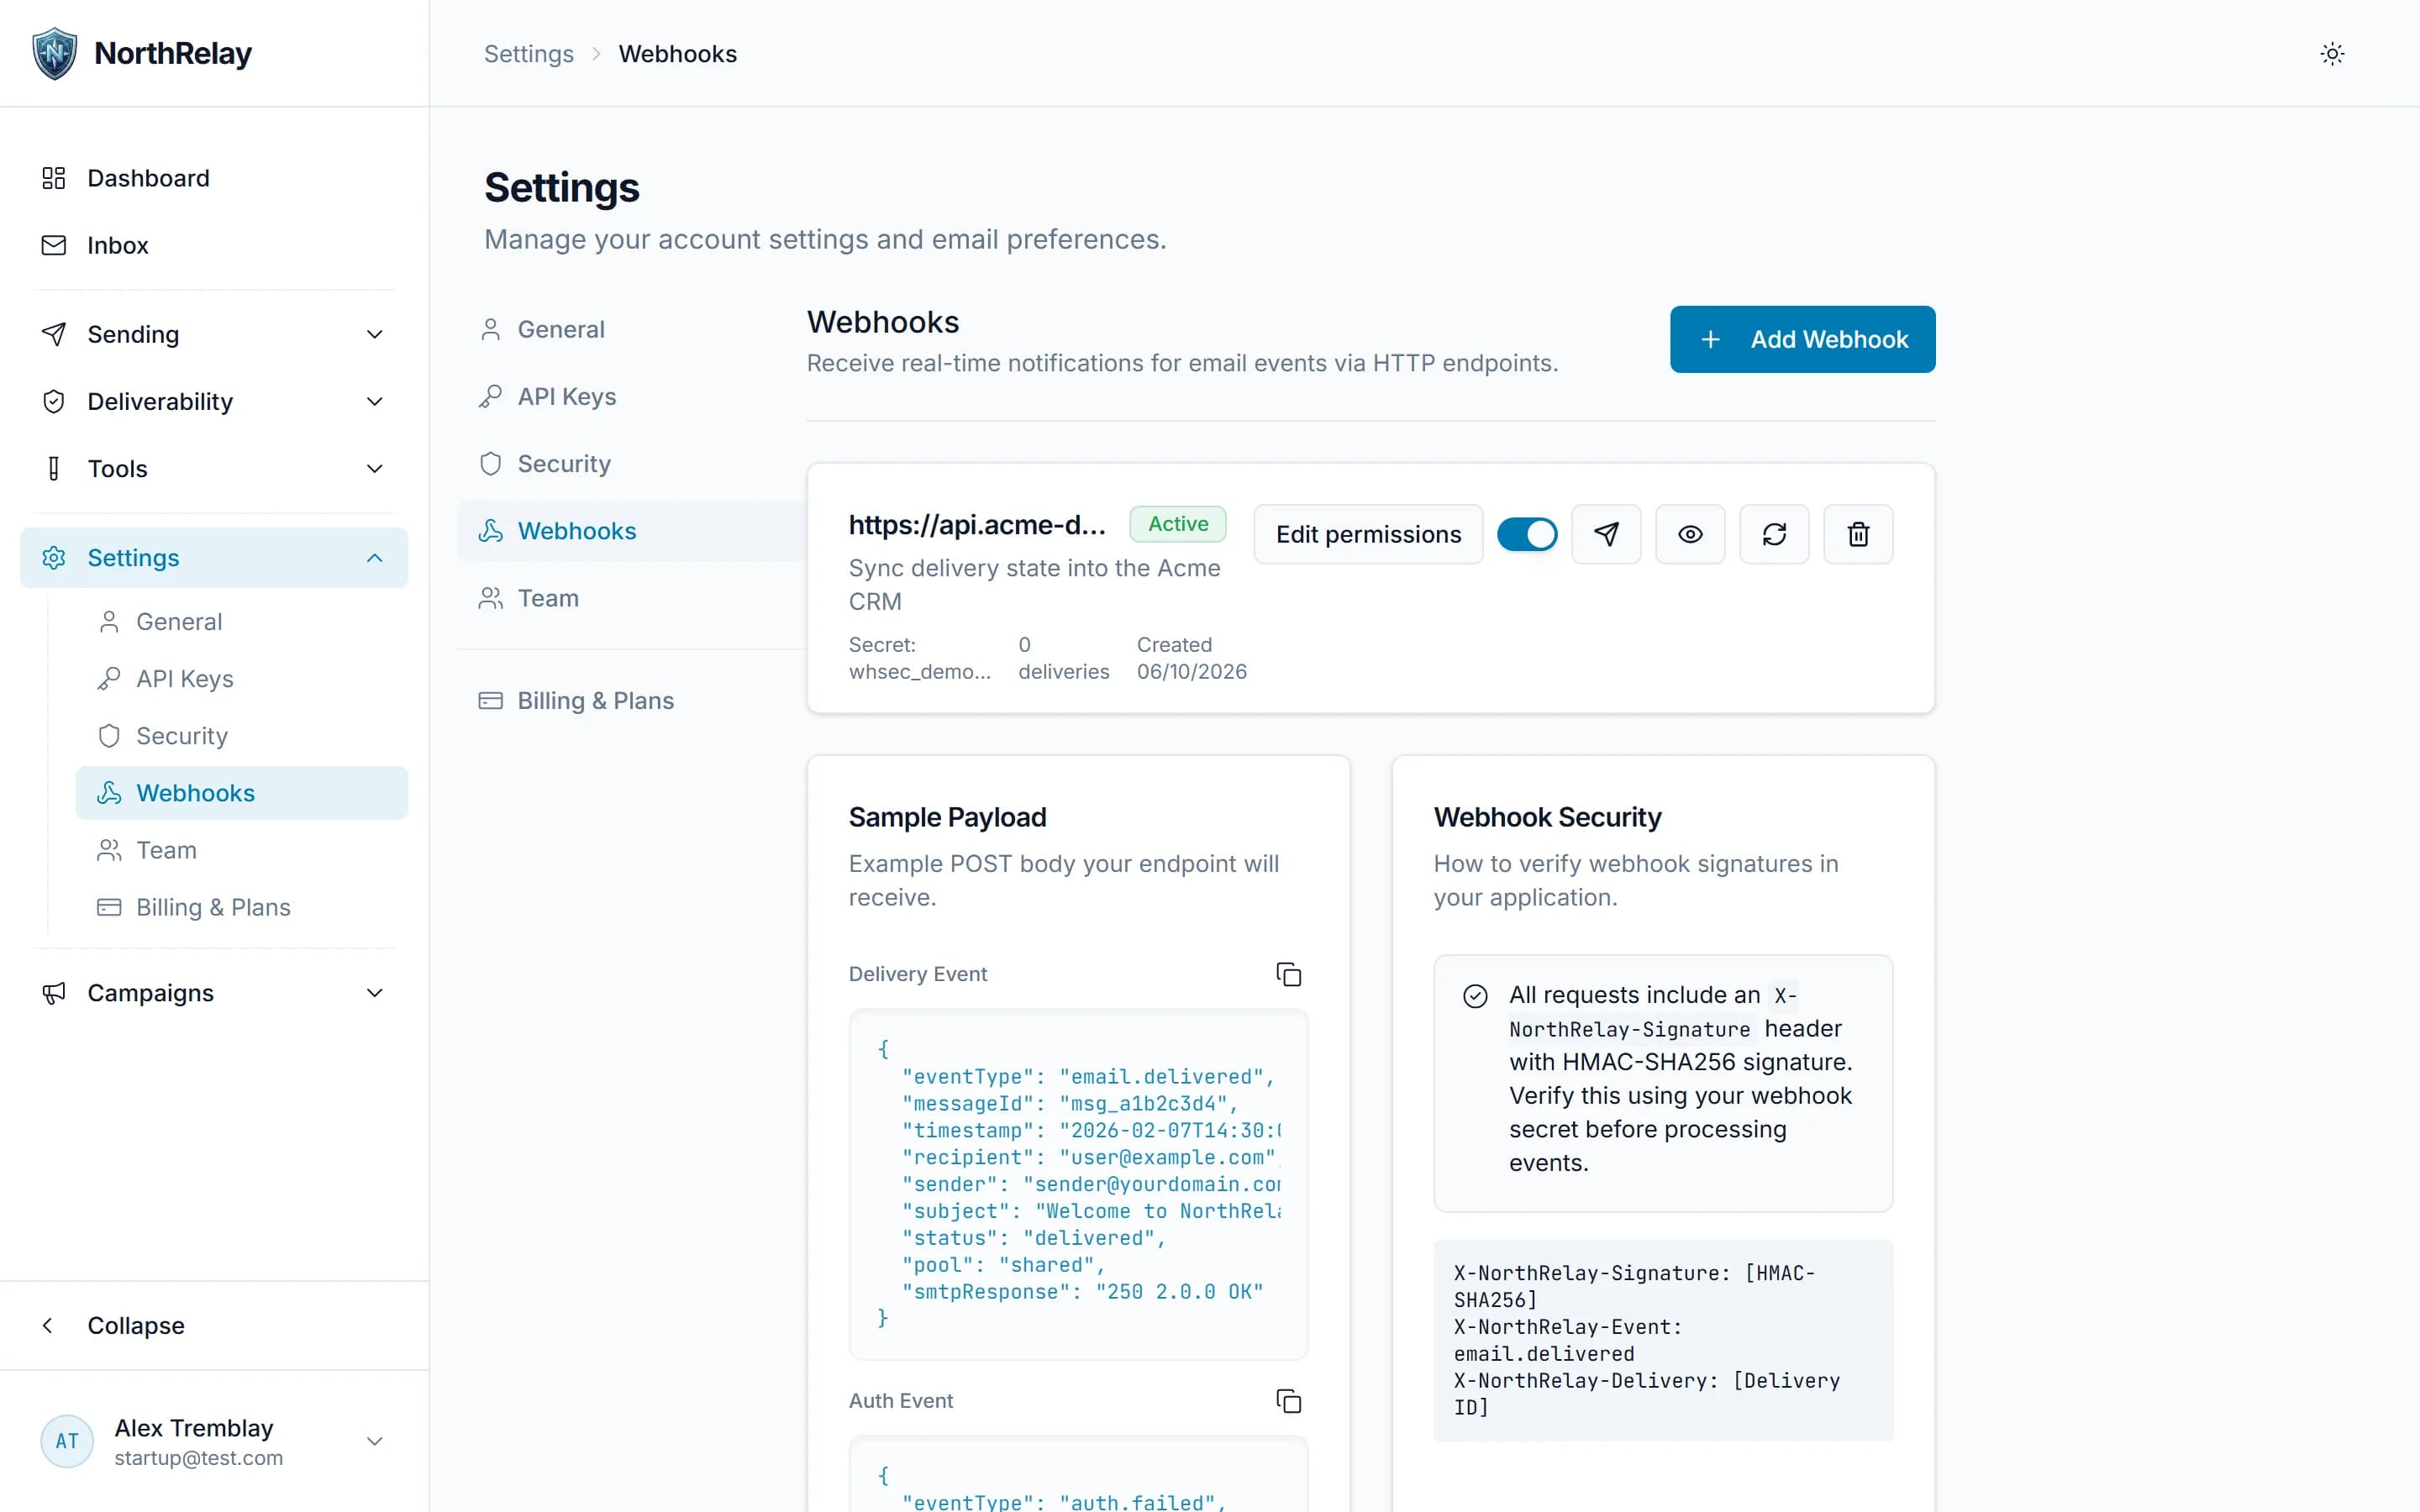Select Billing & Plans in sidebar submenu
Viewport: 2420px width, 1512px height.
click(241, 907)
